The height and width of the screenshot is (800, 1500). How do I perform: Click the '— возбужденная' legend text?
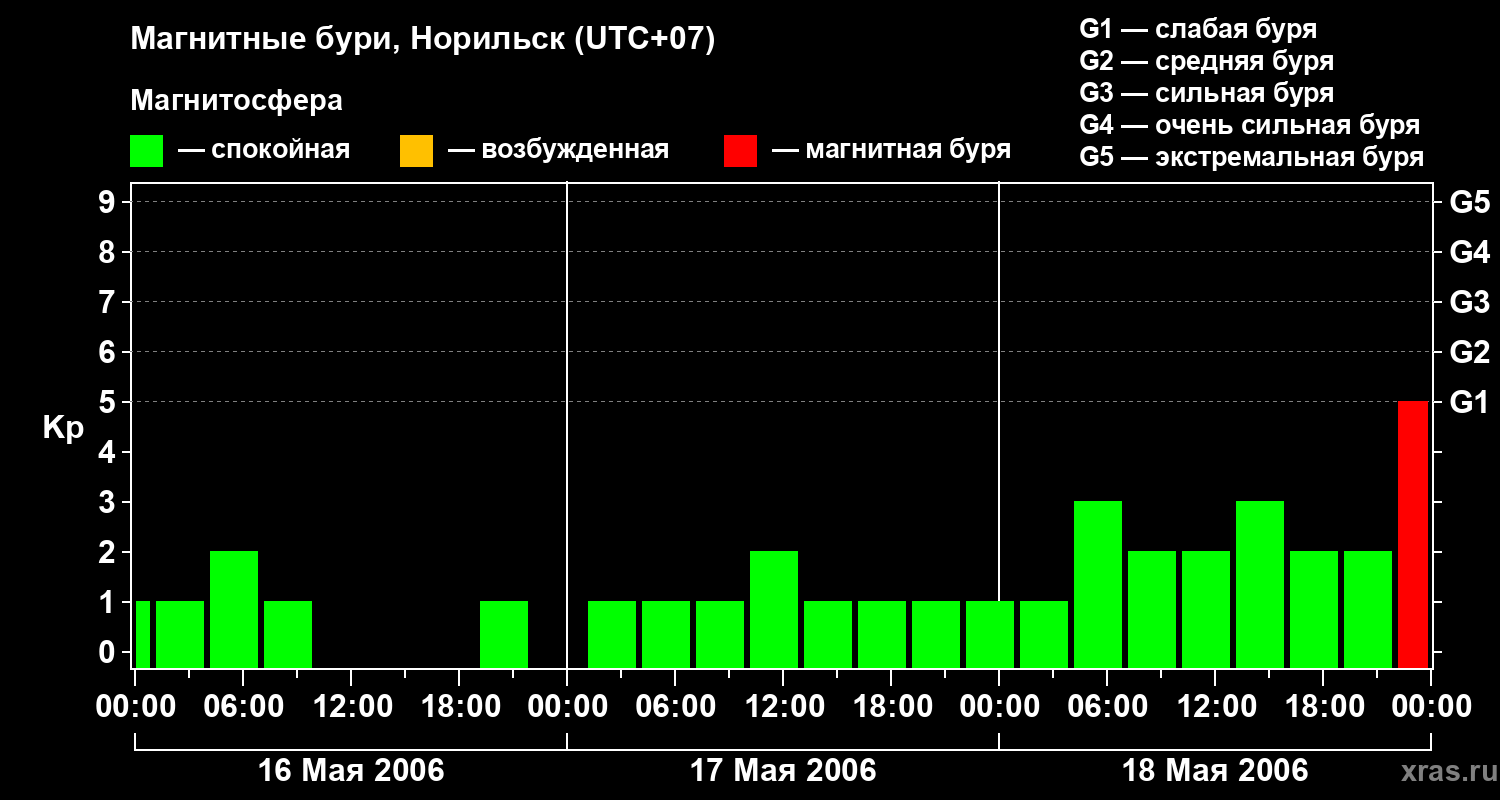pyautogui.click(x=558, y=150)
